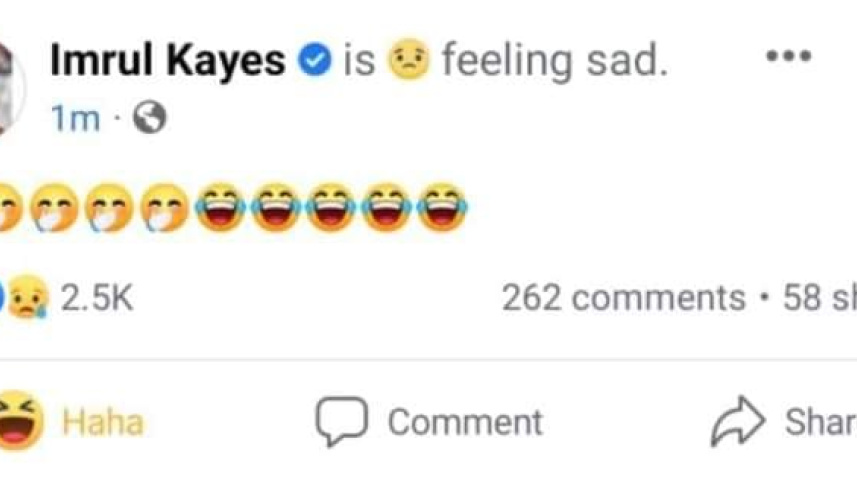Open the Imrul Kayes profile name link
Viewport: 857px width, 482px height.
point(167,62)
